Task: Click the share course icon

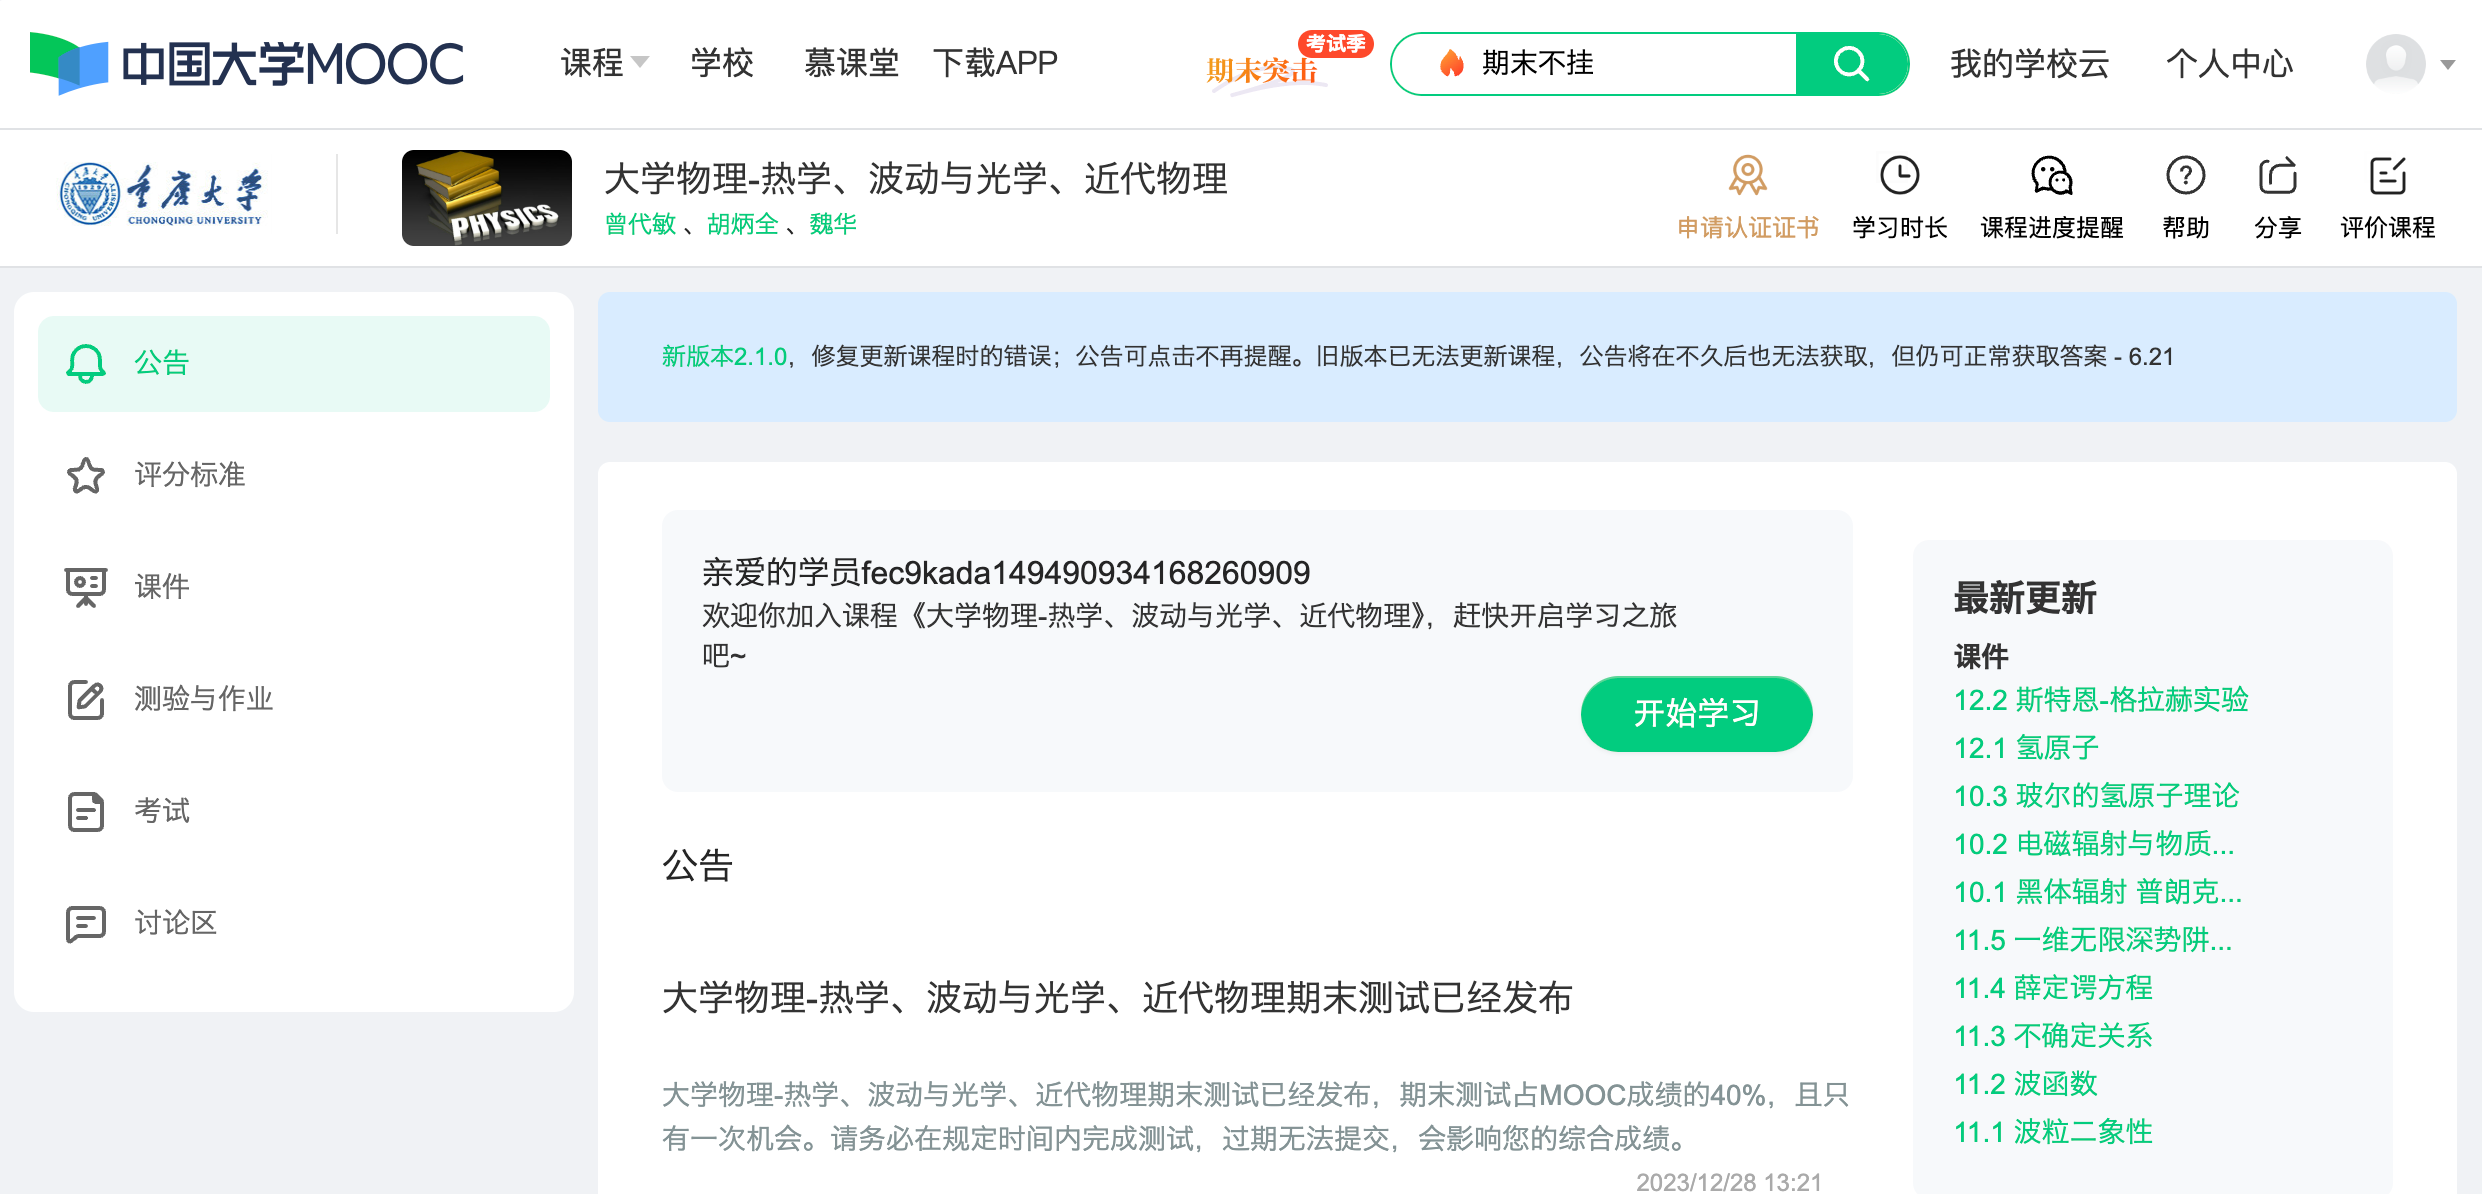Action: tap(2277, 176)
